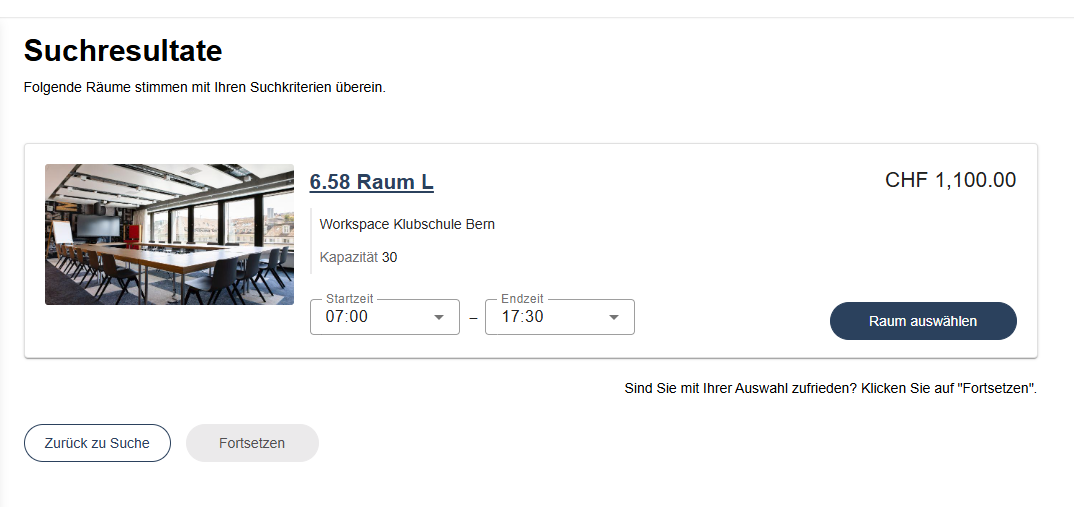
Task: Expand the Endzeit dropdown arrow
Action: point(614,317)
